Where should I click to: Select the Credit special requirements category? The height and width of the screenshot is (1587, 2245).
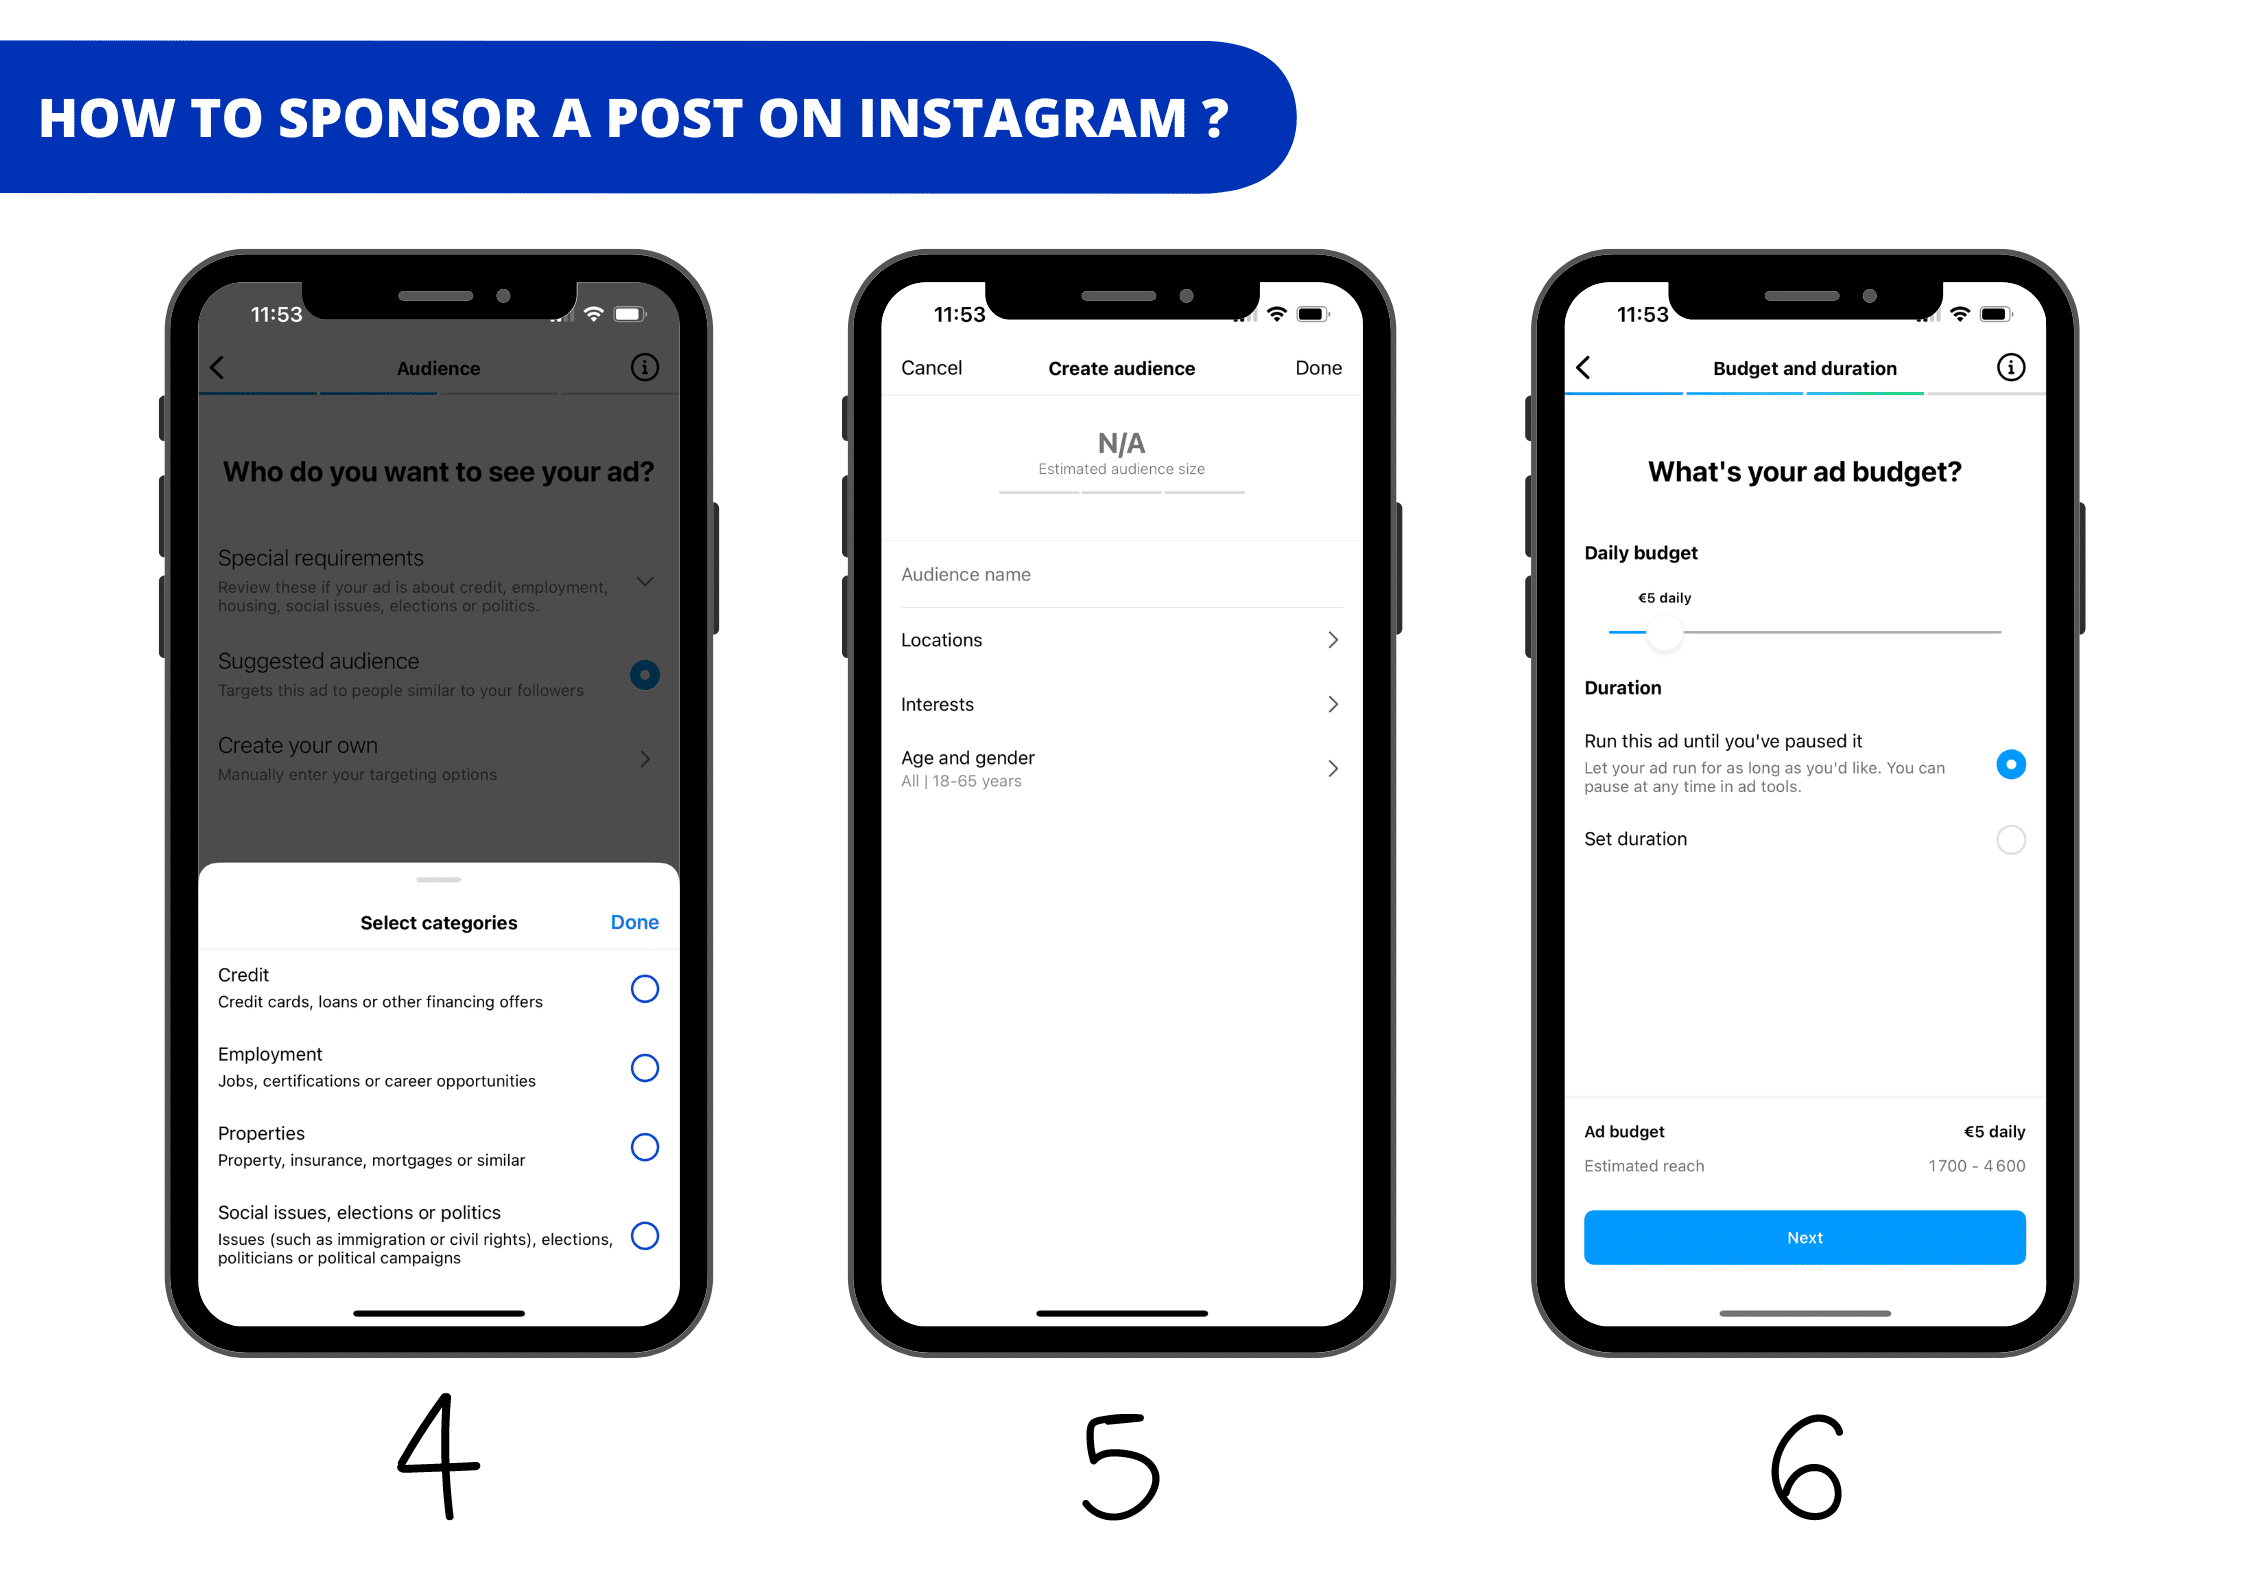pos(644,988)
